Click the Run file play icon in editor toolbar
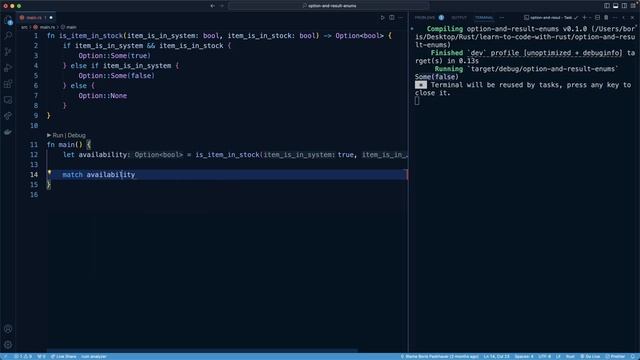Image resolution: width=640 pixels, height=360 pixels. point(382,18)
